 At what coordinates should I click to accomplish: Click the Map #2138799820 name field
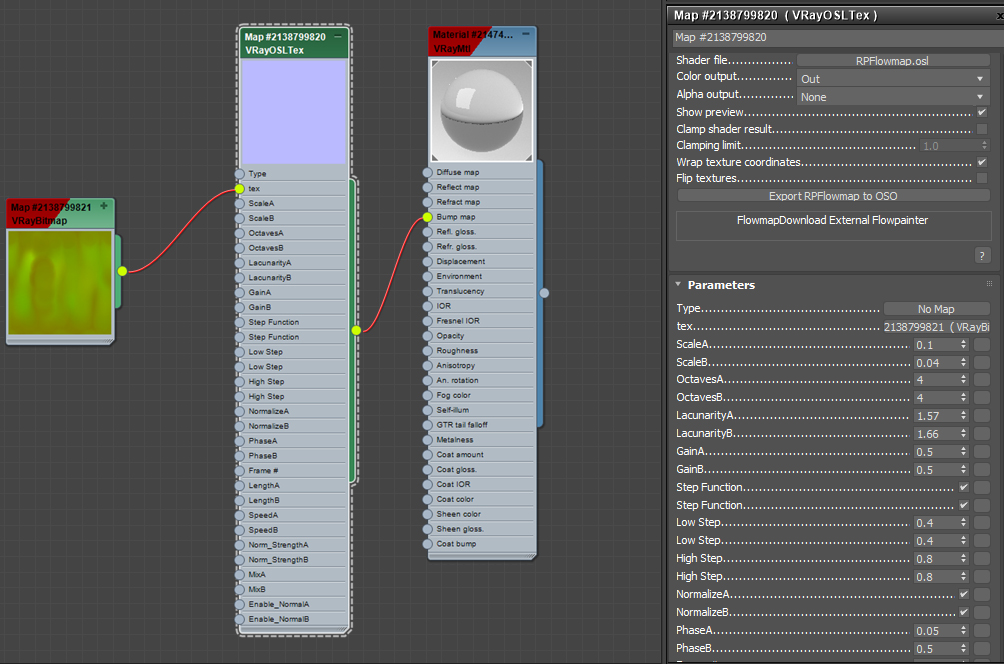pos(838,37)
